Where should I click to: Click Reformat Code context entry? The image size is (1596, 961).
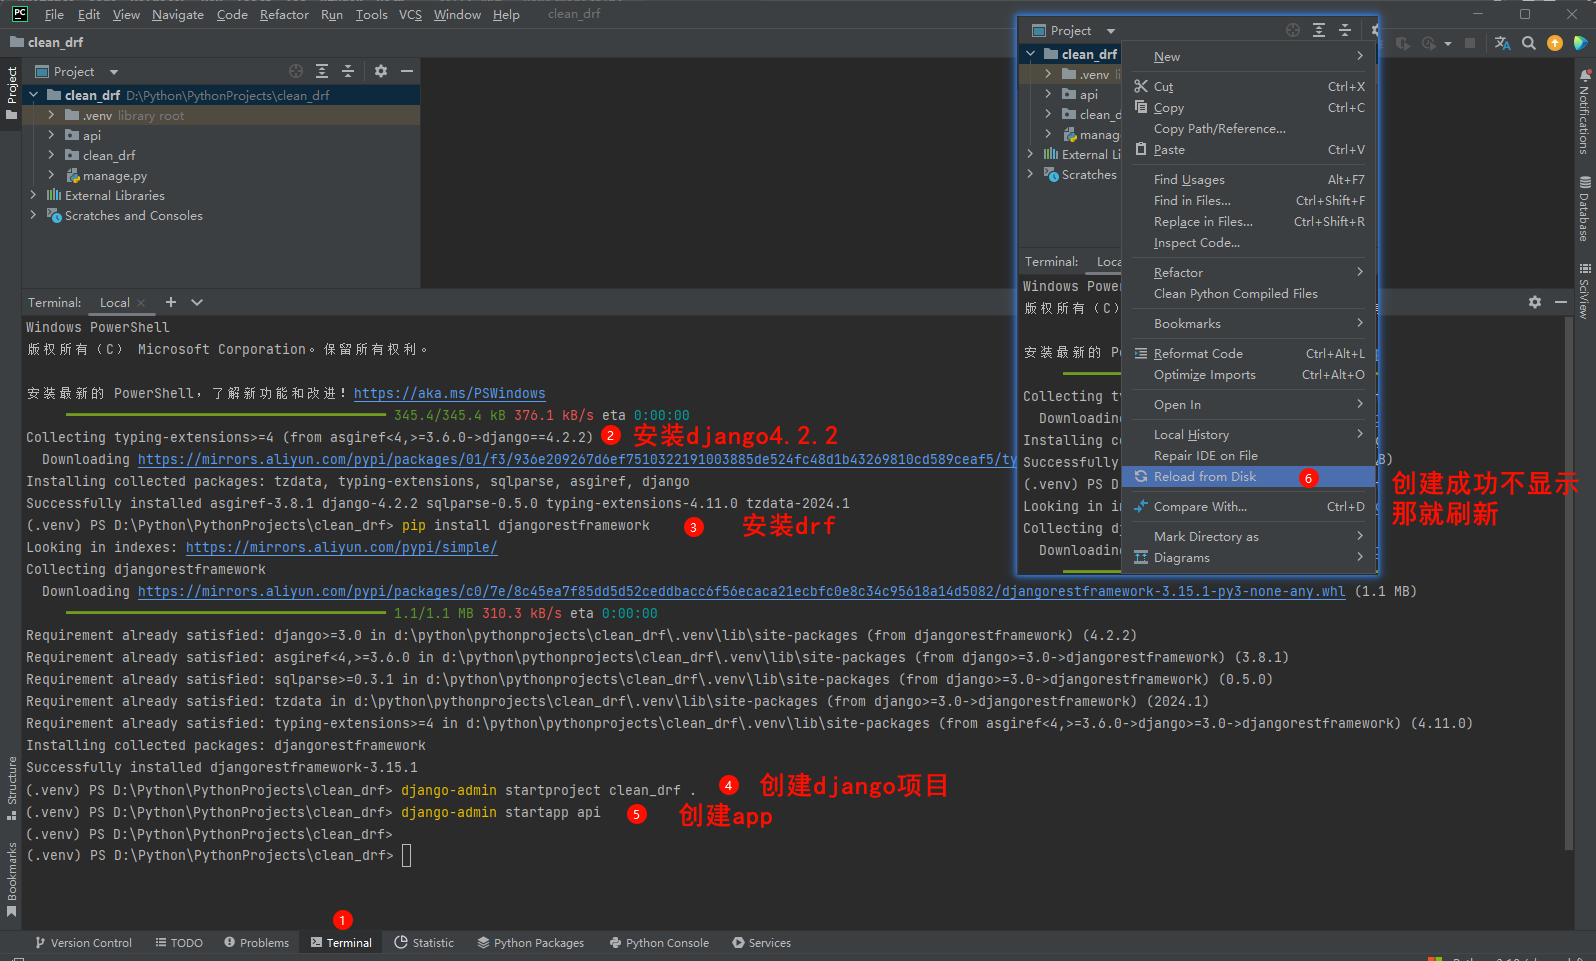click(1248, 354)
